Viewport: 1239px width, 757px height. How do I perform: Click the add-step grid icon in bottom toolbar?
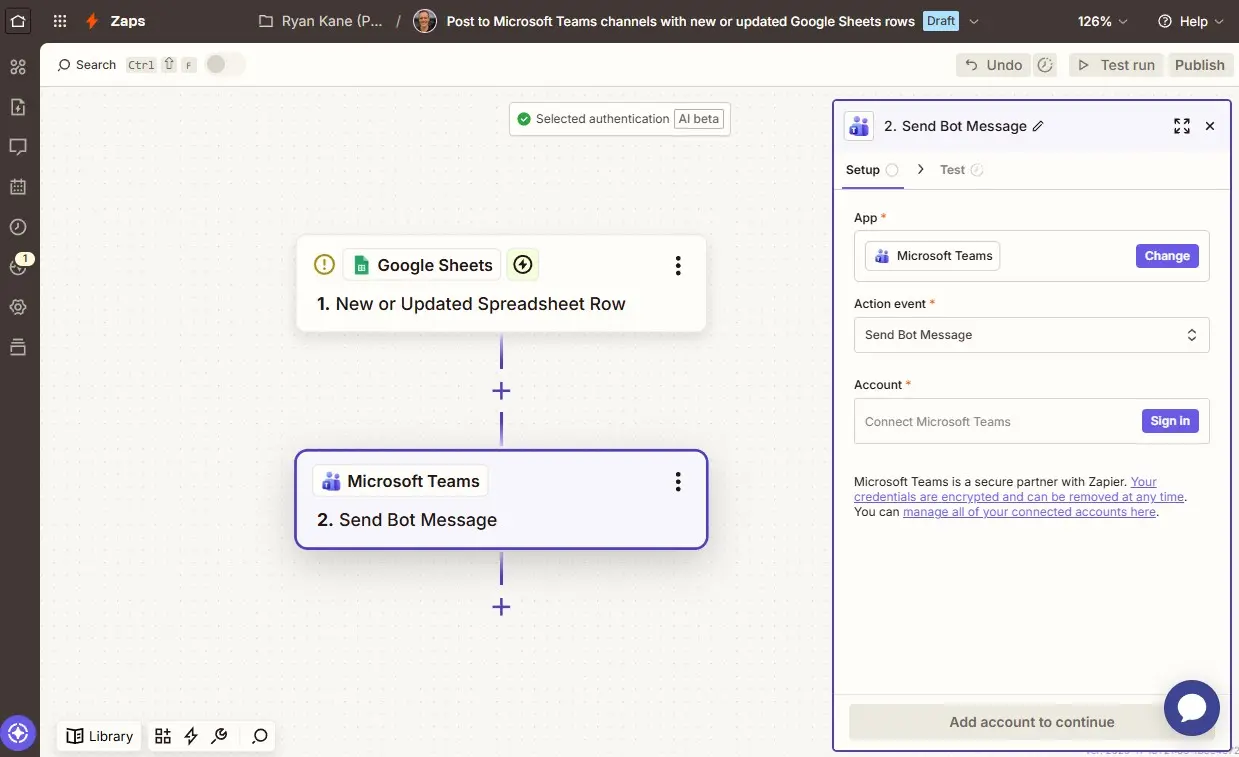[x=163, y=736]
